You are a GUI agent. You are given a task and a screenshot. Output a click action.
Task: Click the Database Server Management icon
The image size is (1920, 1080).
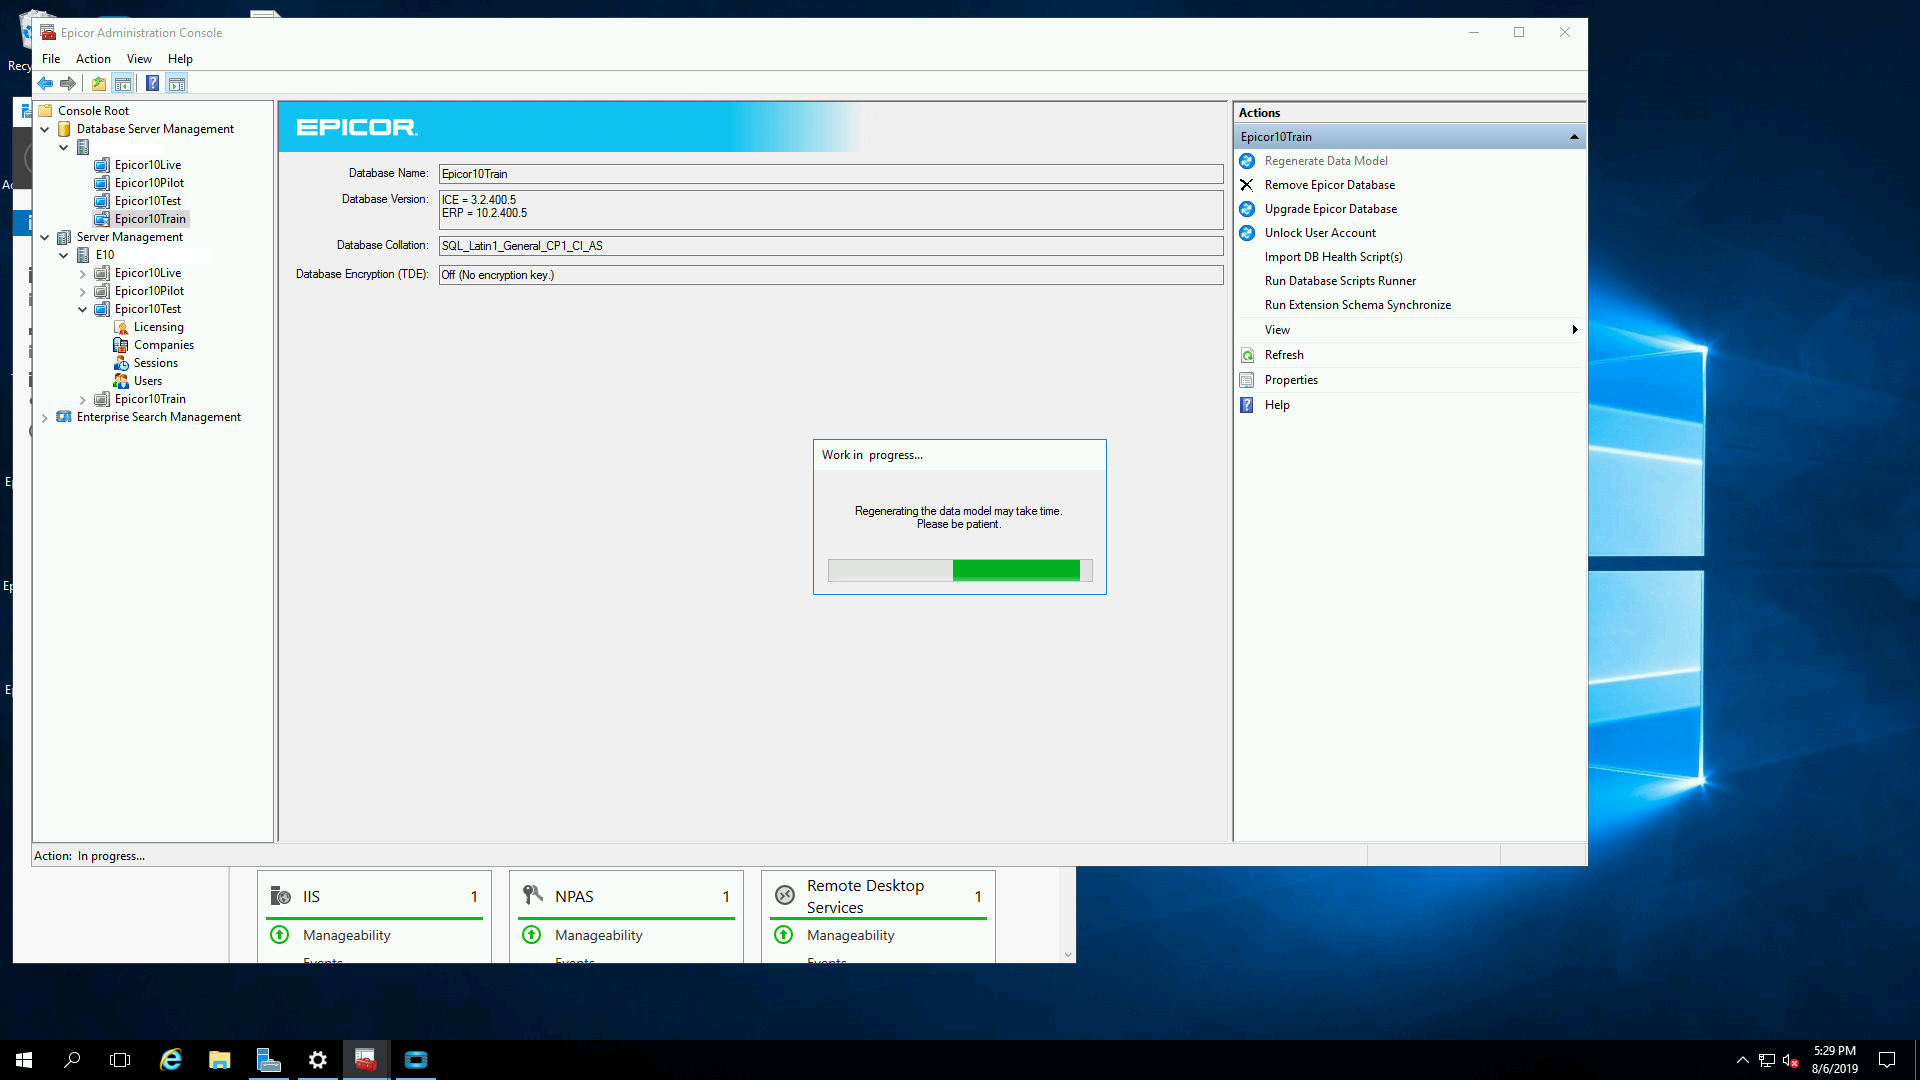(64, 129)
